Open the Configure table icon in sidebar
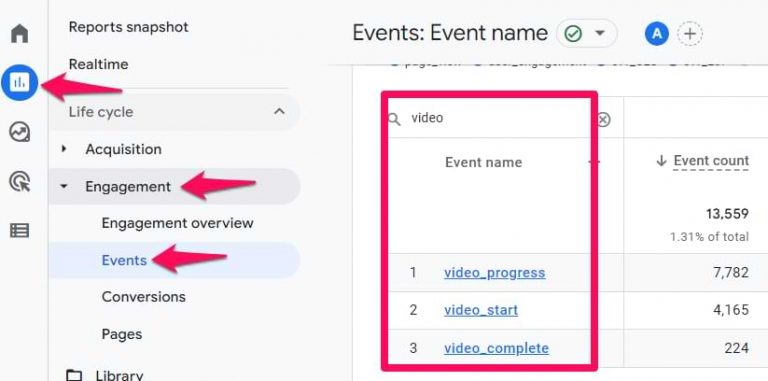Image resolution: width=768 pixels, height=381 pixels. pyautogui.click(x=20, y=230)
